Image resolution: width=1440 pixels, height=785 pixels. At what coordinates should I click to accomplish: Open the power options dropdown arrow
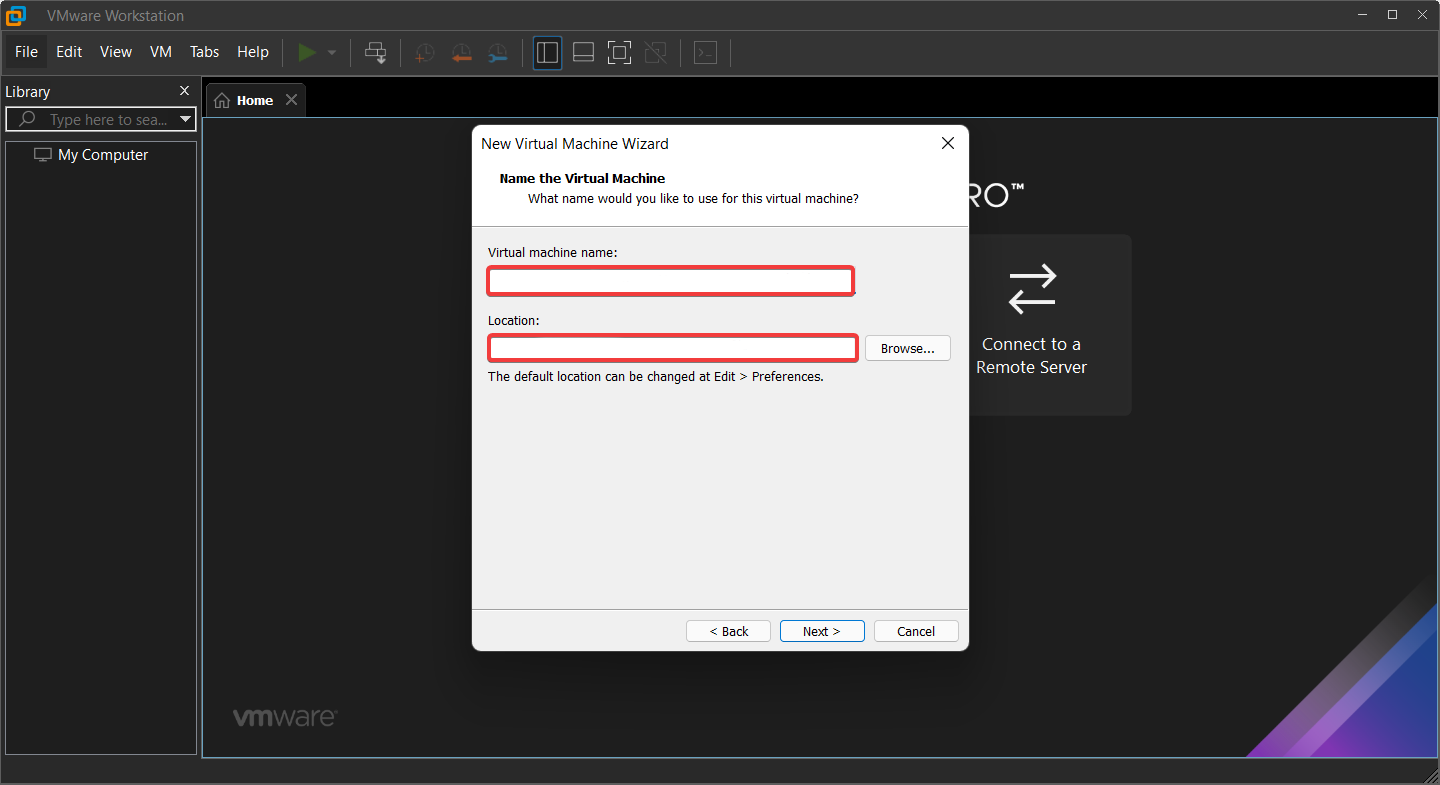tap(332, 53)
